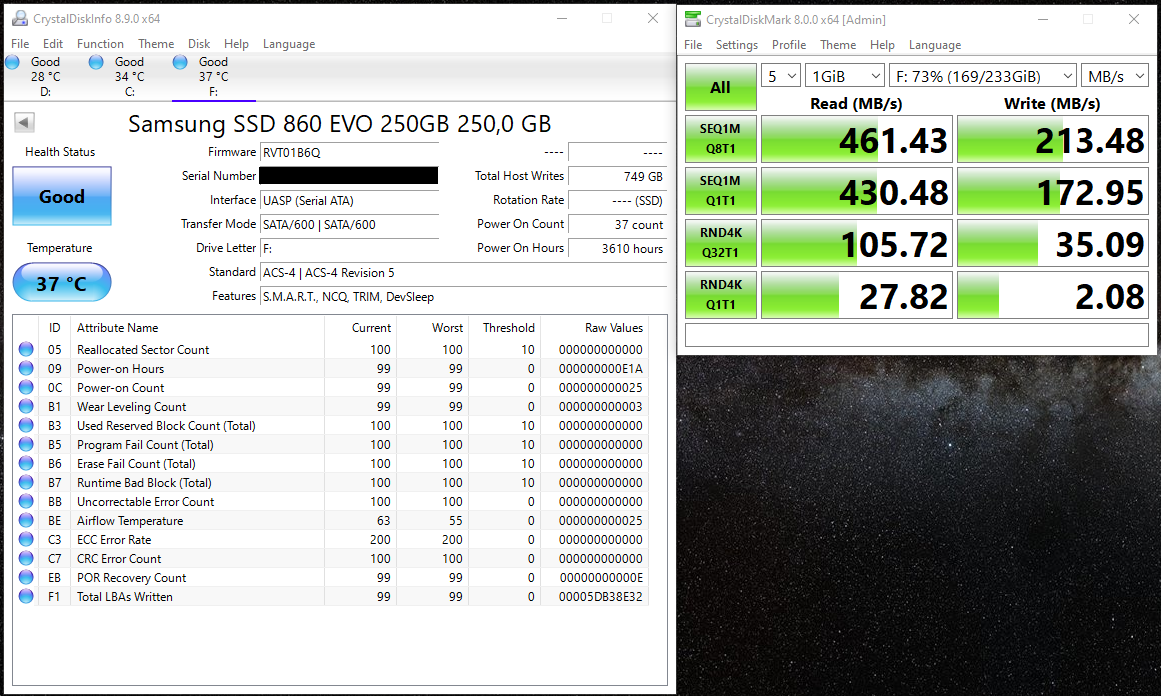This screenshot has width=1161, height=696.
Task: Click status orb for Uncorrectable Error Count
Action: tap(26, 501)
